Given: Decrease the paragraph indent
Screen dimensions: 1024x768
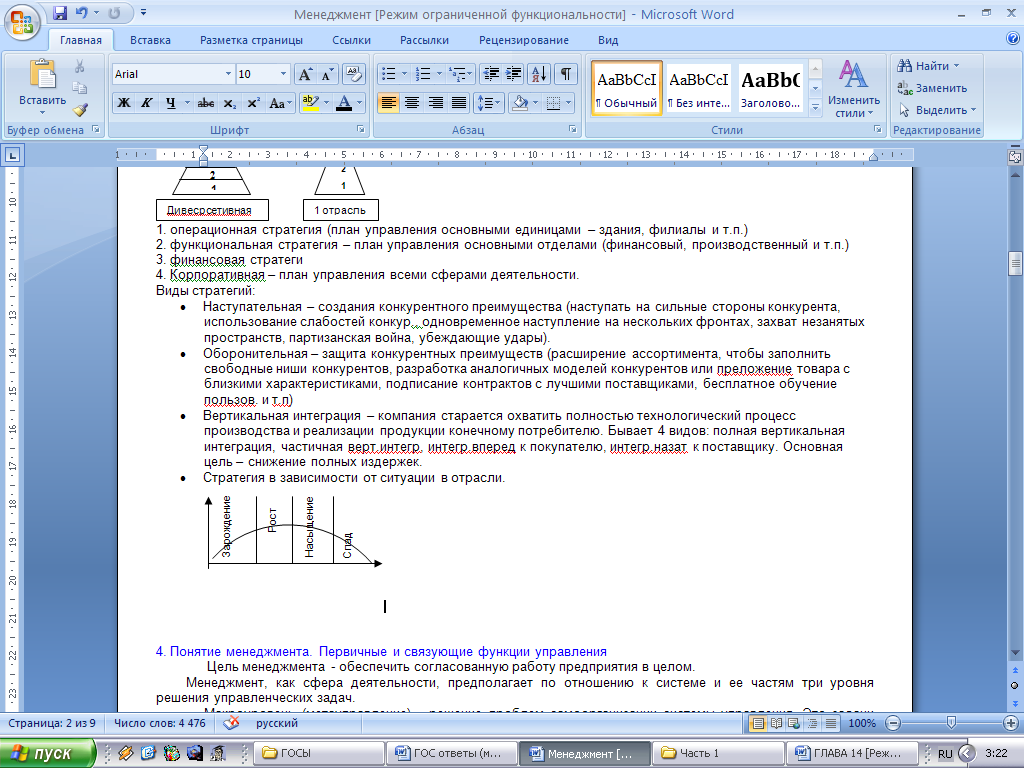Looking at the screenshot, I should coord(490,74).
